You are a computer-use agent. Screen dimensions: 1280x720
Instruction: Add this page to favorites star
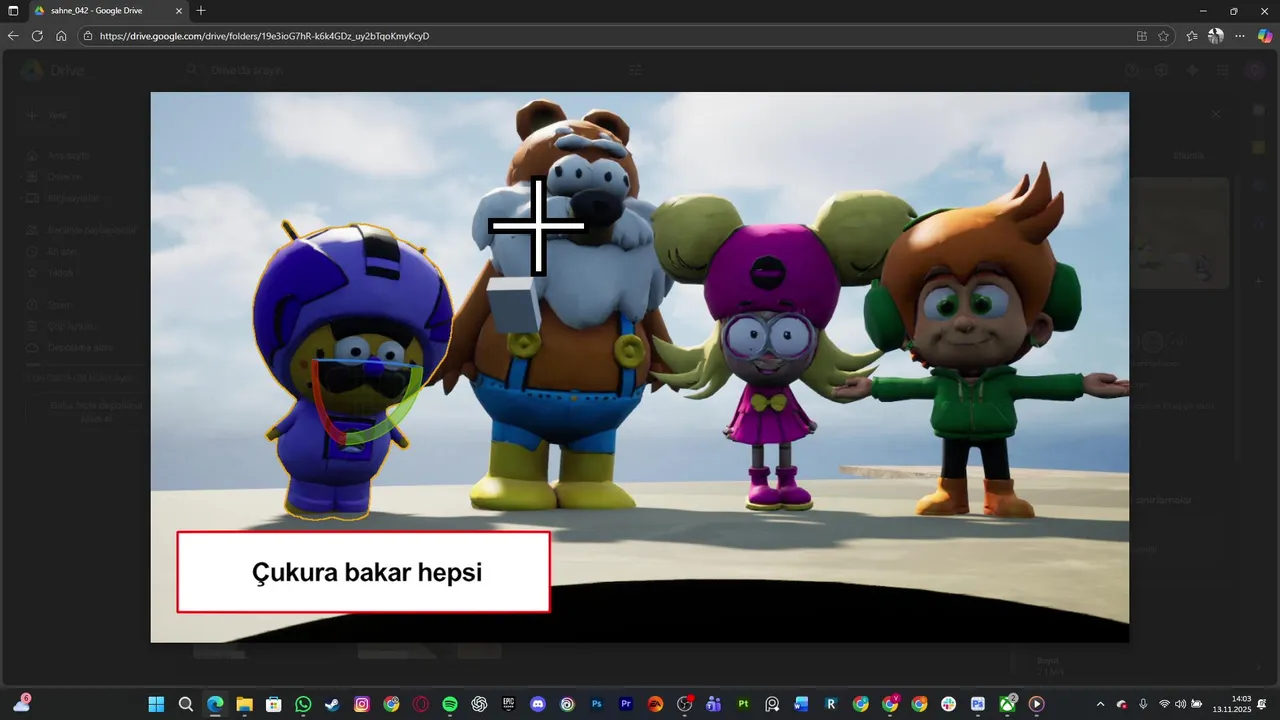(x=1164, y=36)
